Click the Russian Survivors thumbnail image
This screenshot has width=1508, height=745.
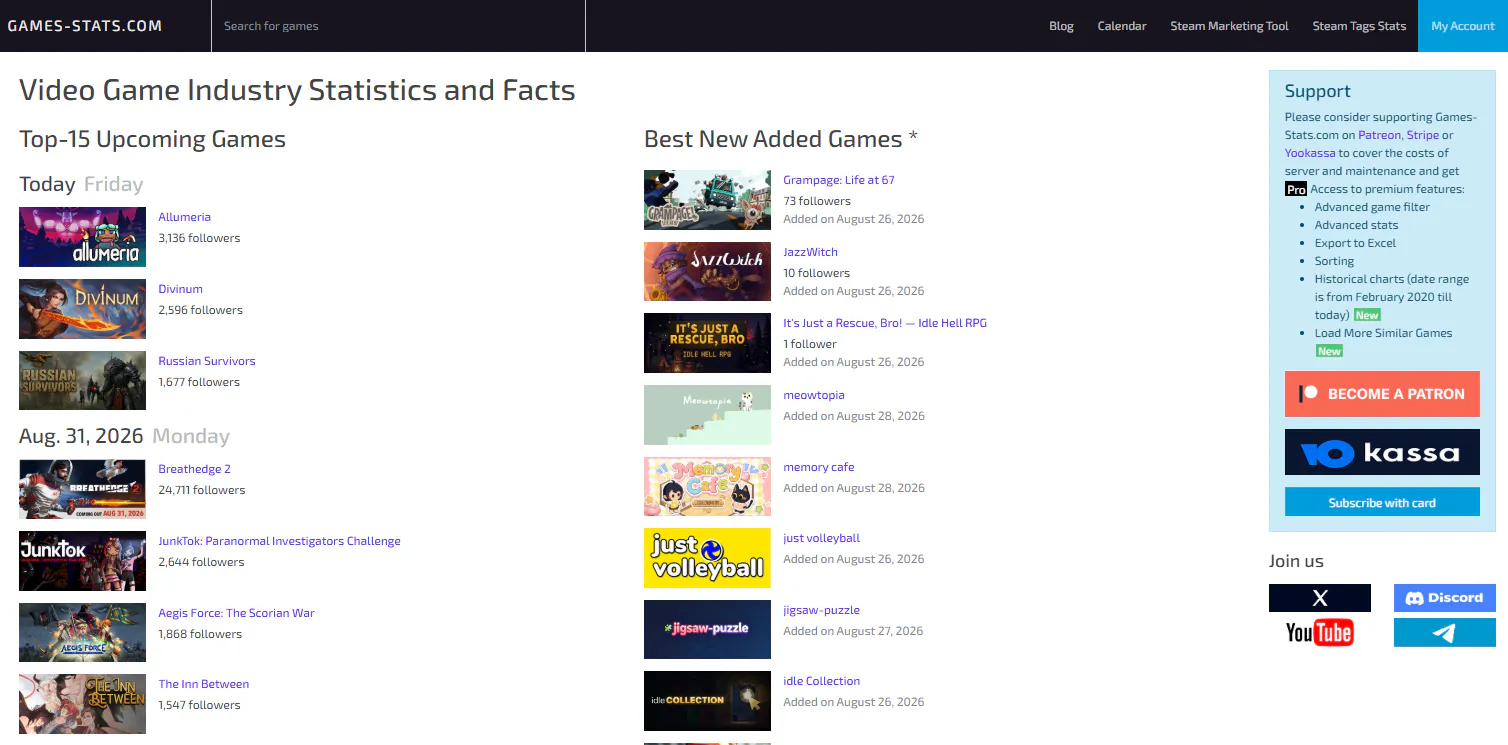[x=82, y=380]
